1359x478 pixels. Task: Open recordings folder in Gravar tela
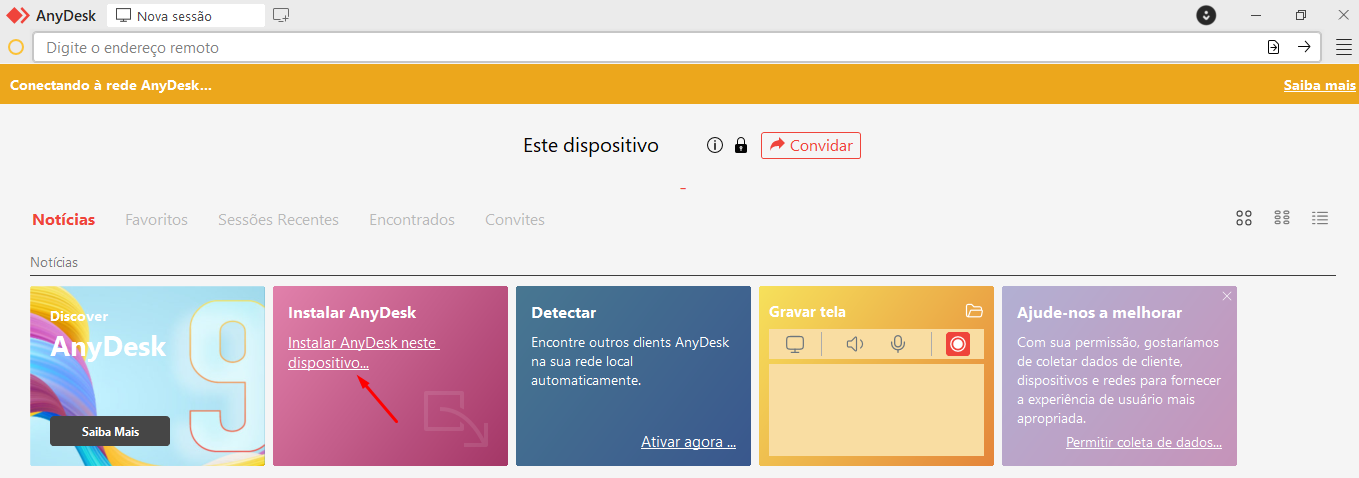point(974,311)
